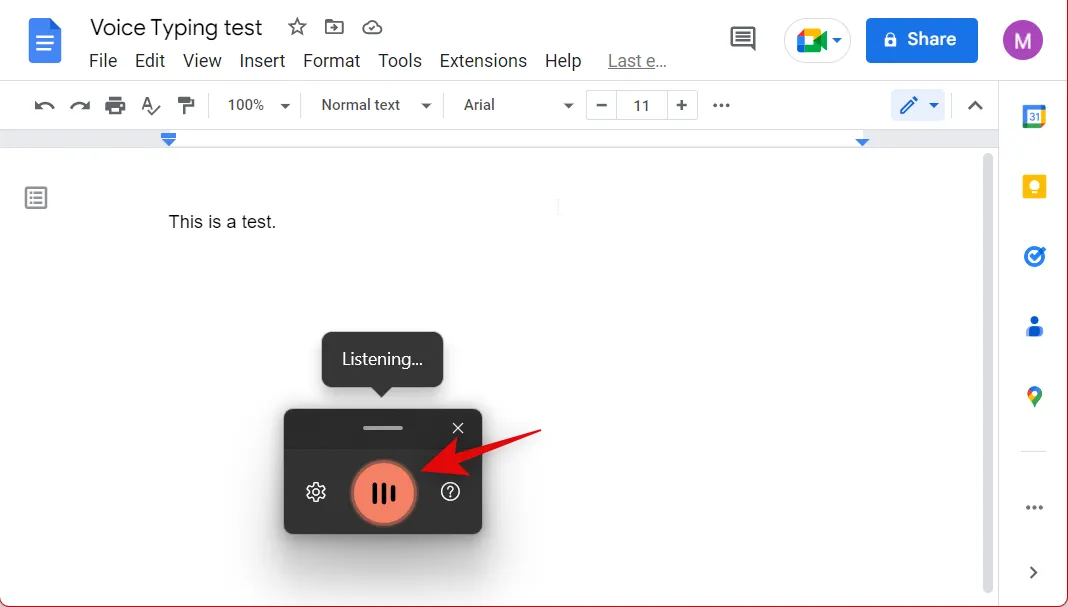This screenshot has width=1068, height=607.
Task: Open voice typing settings gear
Action: pyautogui.click(x=315, y=492)
